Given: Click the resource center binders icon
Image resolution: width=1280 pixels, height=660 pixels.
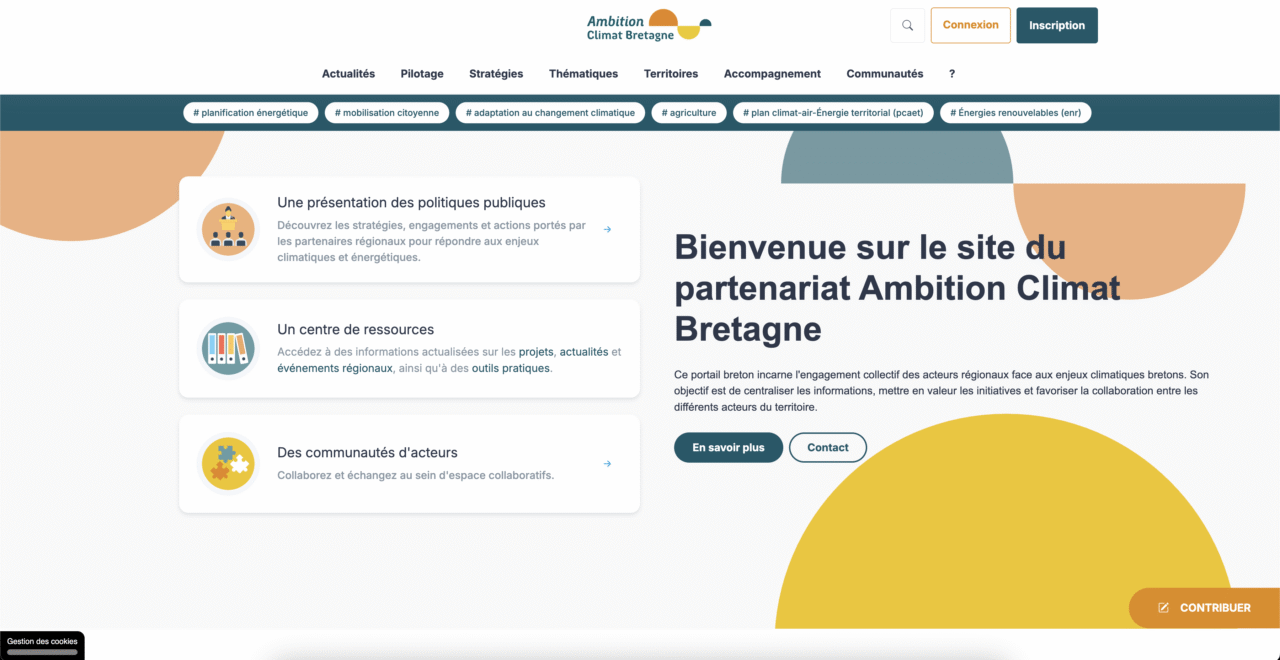Looking at the screenshot, I should click(228, 348).
